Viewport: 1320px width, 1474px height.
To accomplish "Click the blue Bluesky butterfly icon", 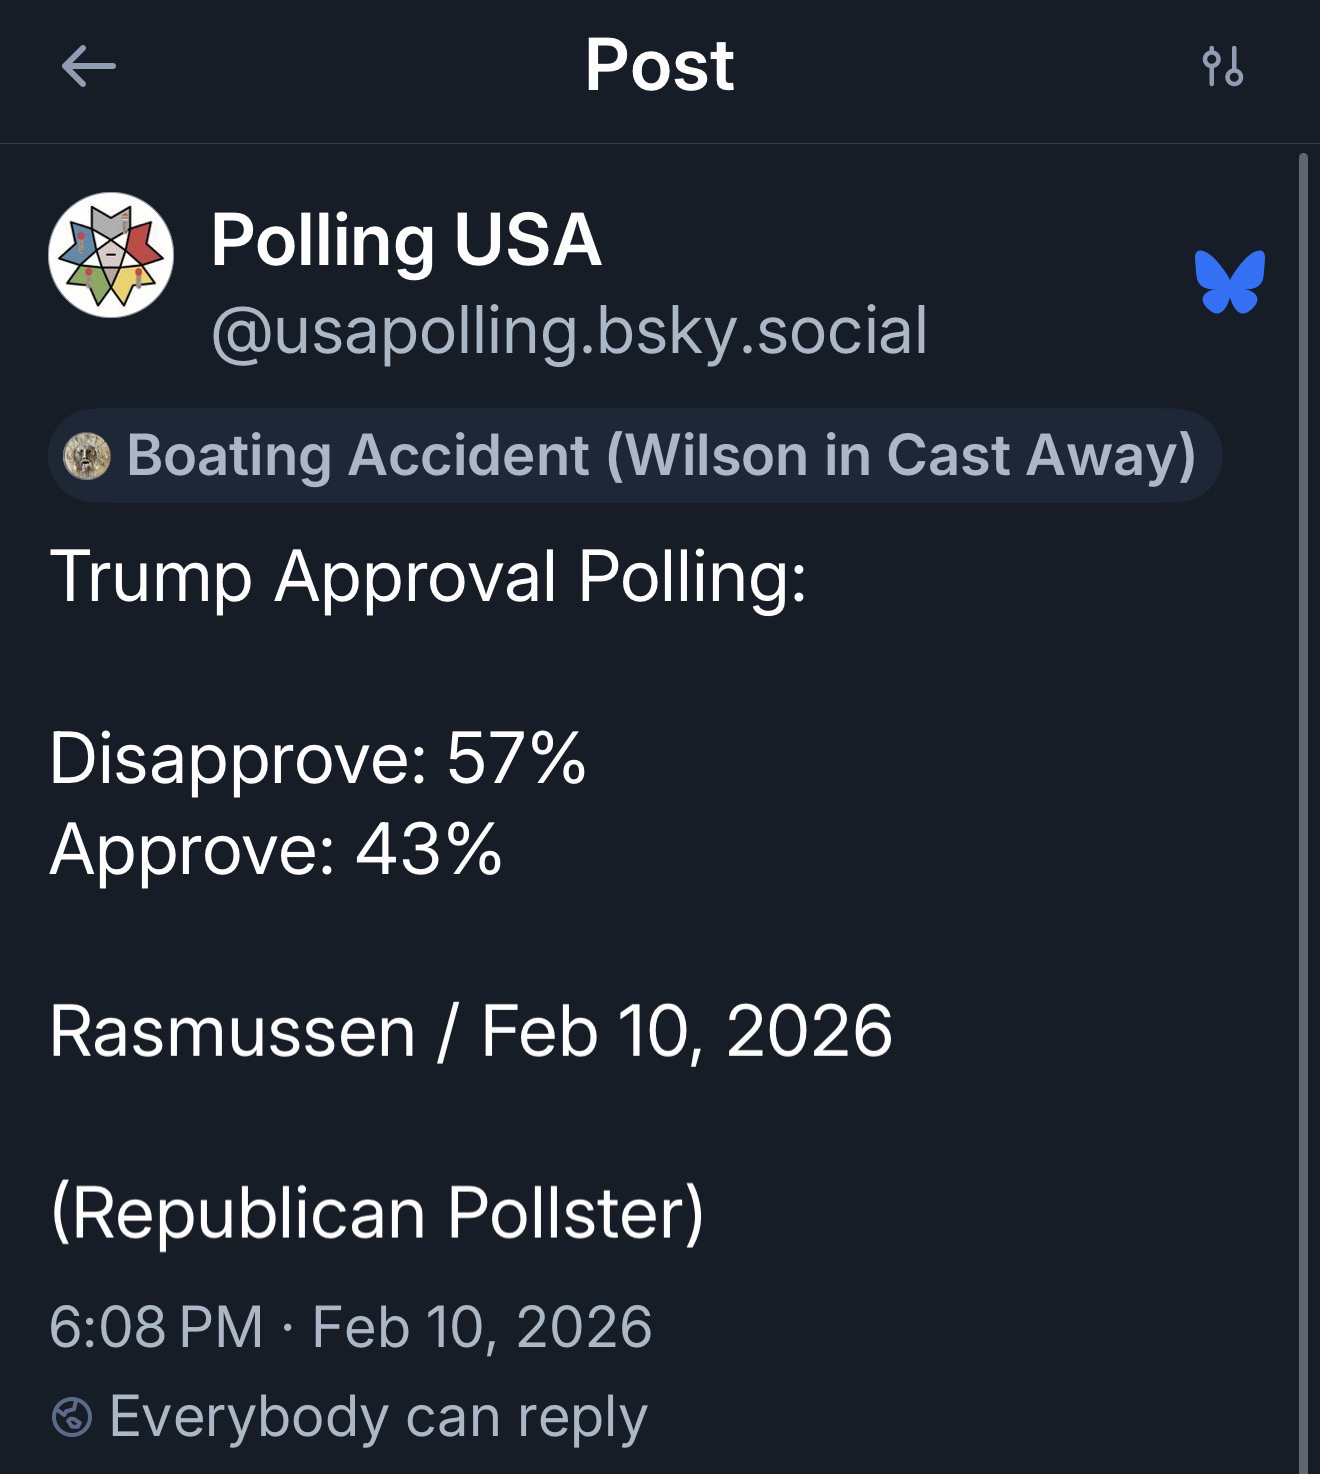I will point(1229,281).
